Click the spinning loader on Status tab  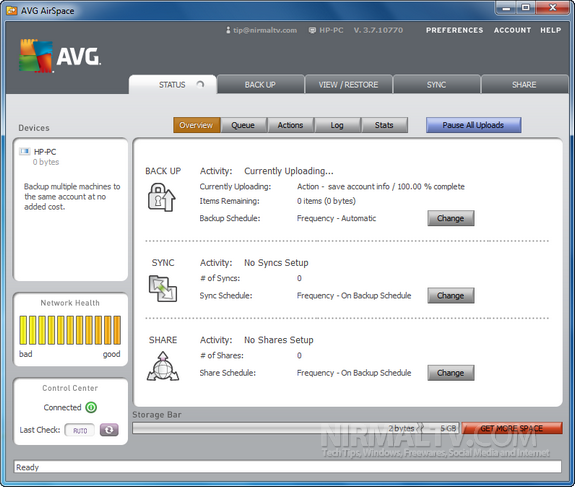click(x=200, y=85)
